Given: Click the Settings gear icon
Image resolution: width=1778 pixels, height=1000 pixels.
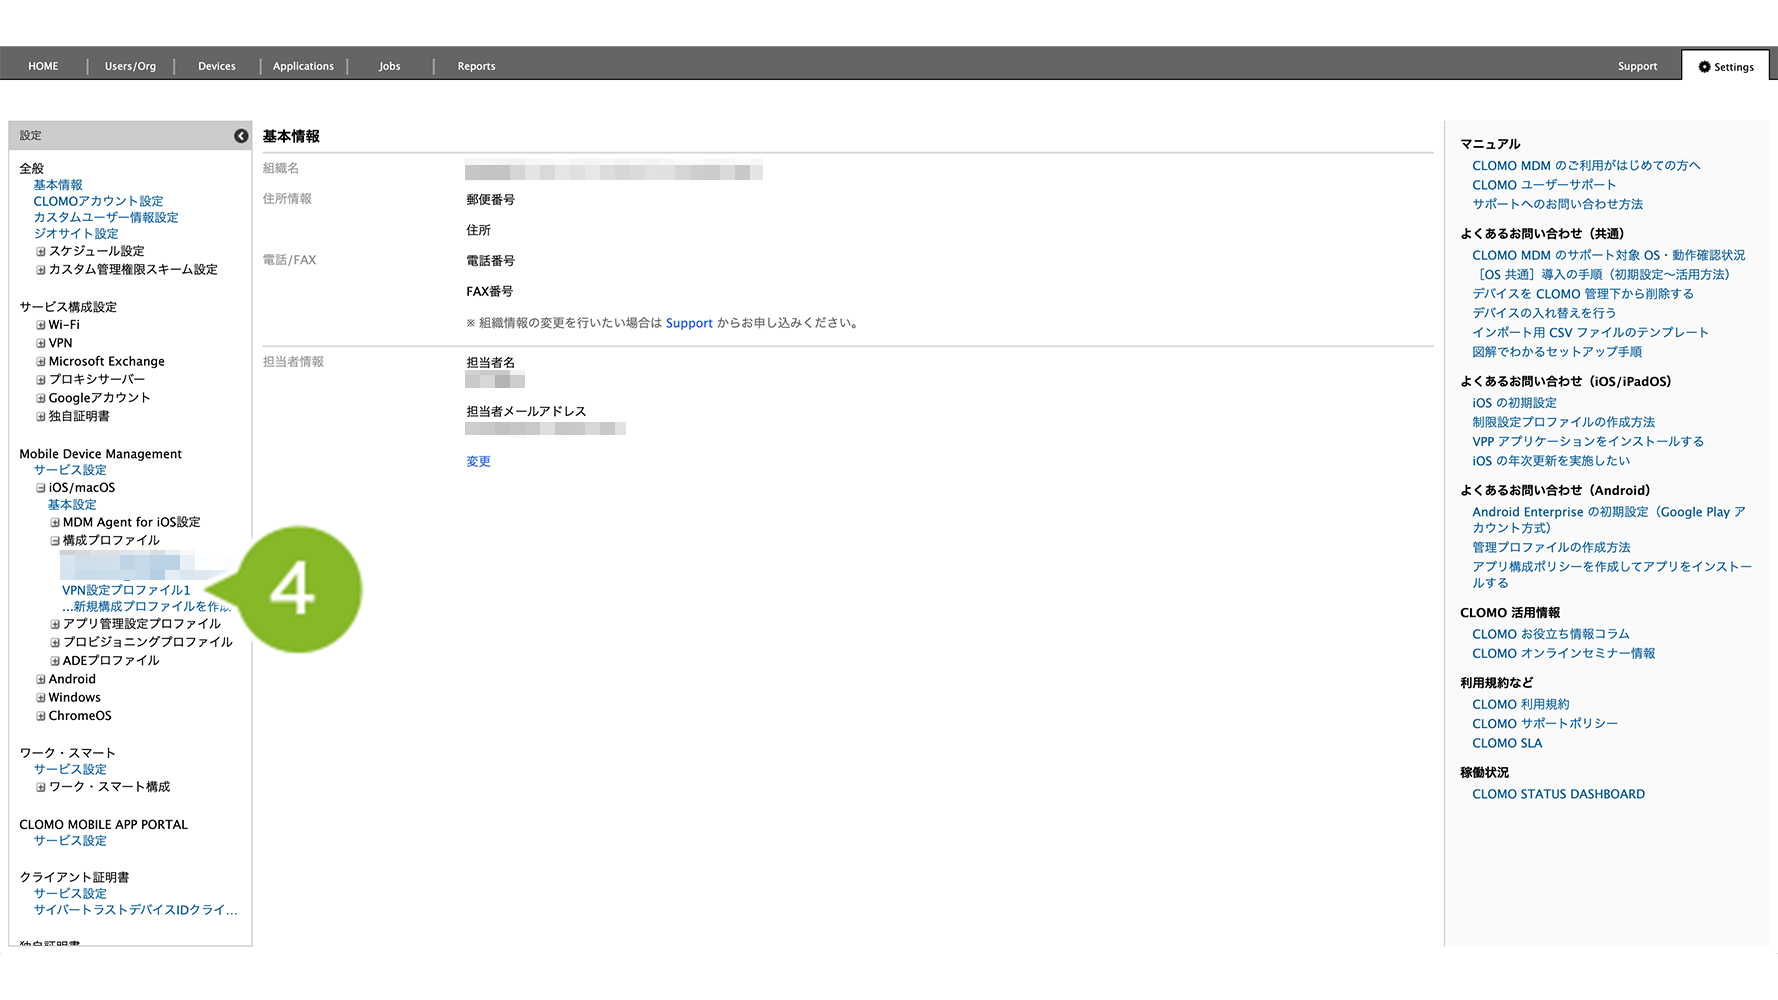Looking at the screenshot, I should [x=1704, y=67].
